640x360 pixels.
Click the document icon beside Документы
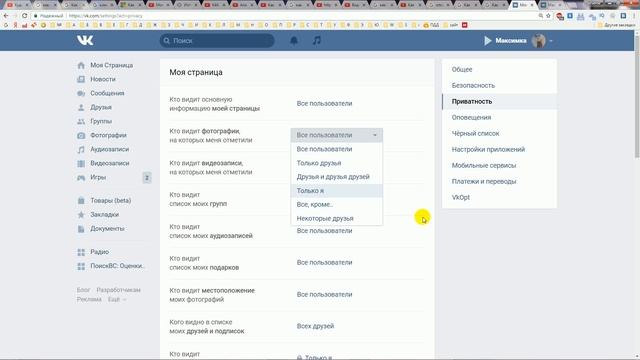pyautogui.click(x=81, y=229)
